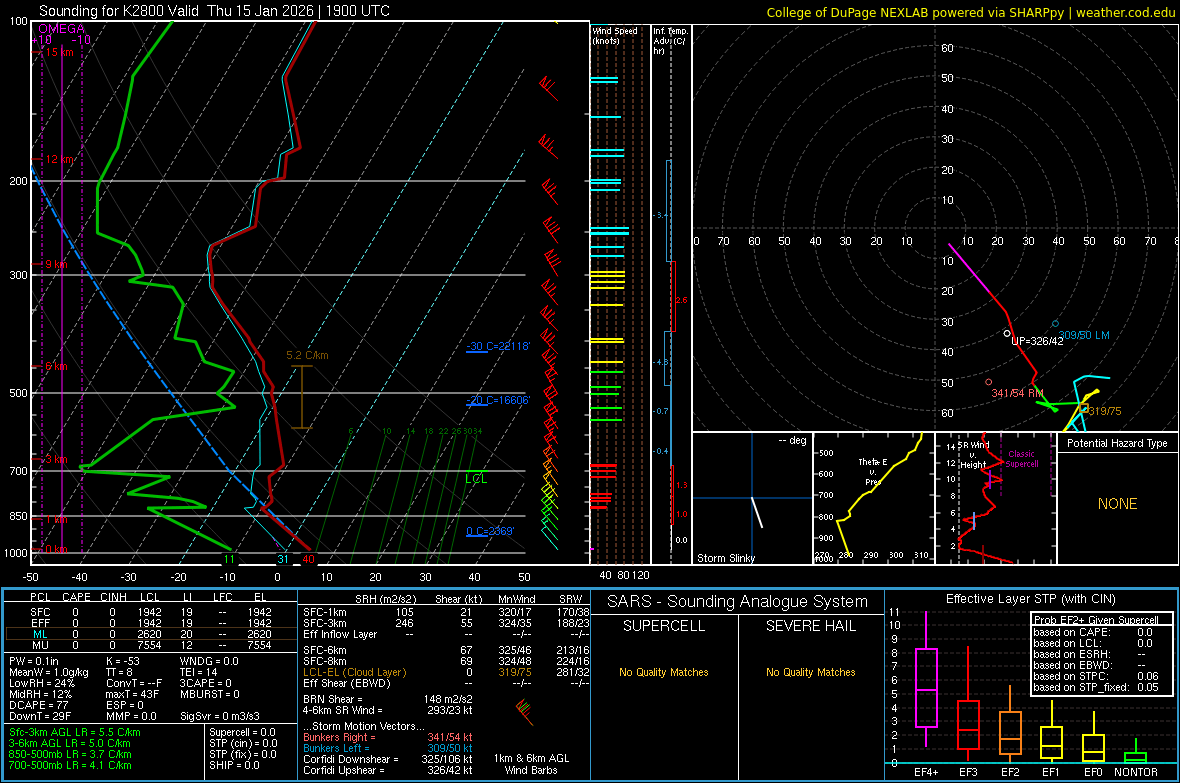Select the SFC-6km shear row

click(446, 650)
